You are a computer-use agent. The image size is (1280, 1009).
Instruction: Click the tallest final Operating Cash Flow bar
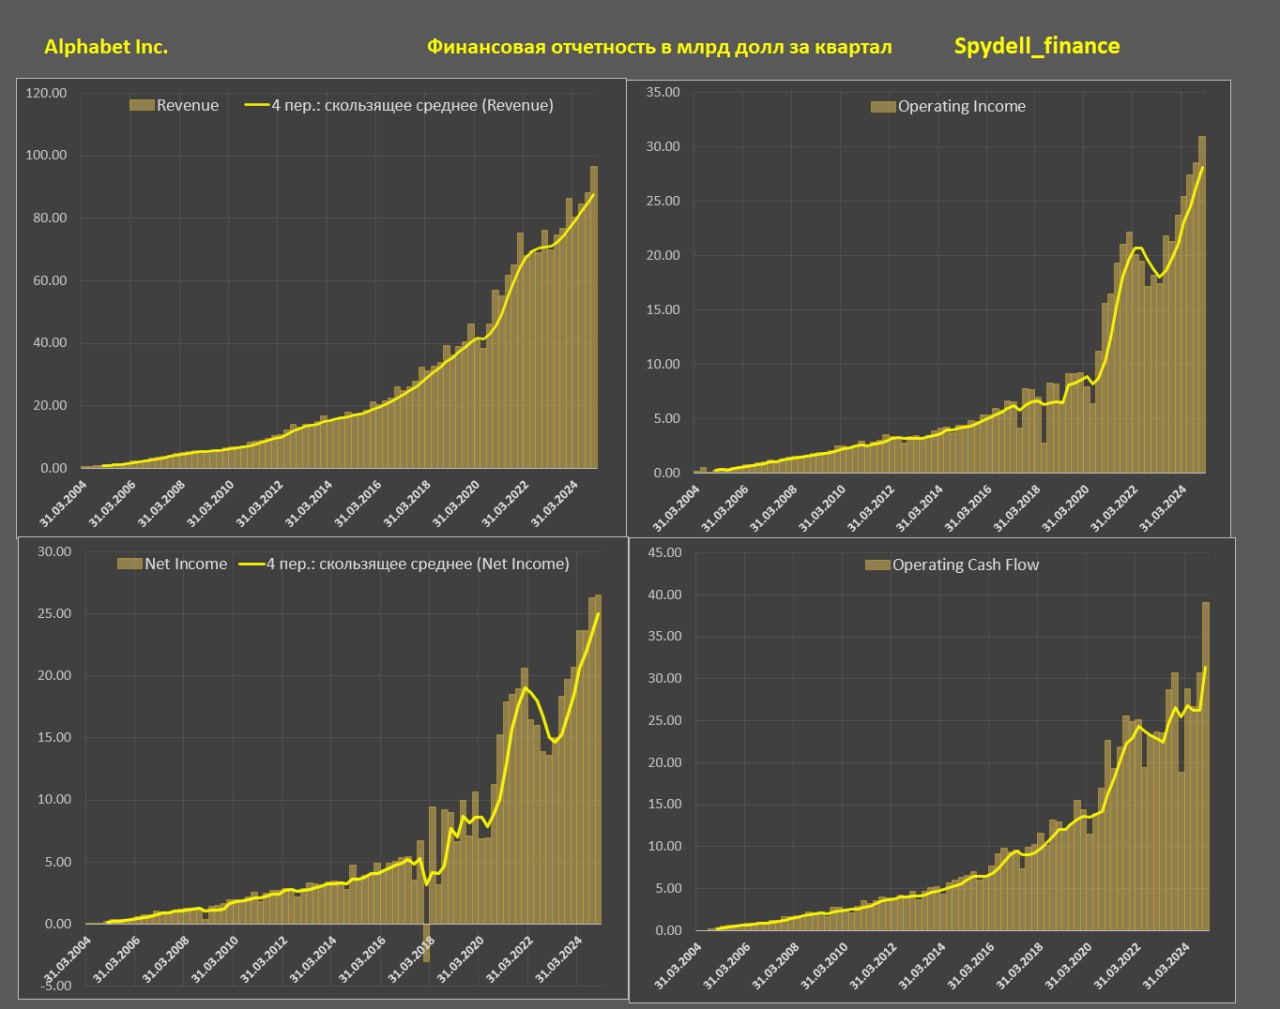pos(1205,770)
